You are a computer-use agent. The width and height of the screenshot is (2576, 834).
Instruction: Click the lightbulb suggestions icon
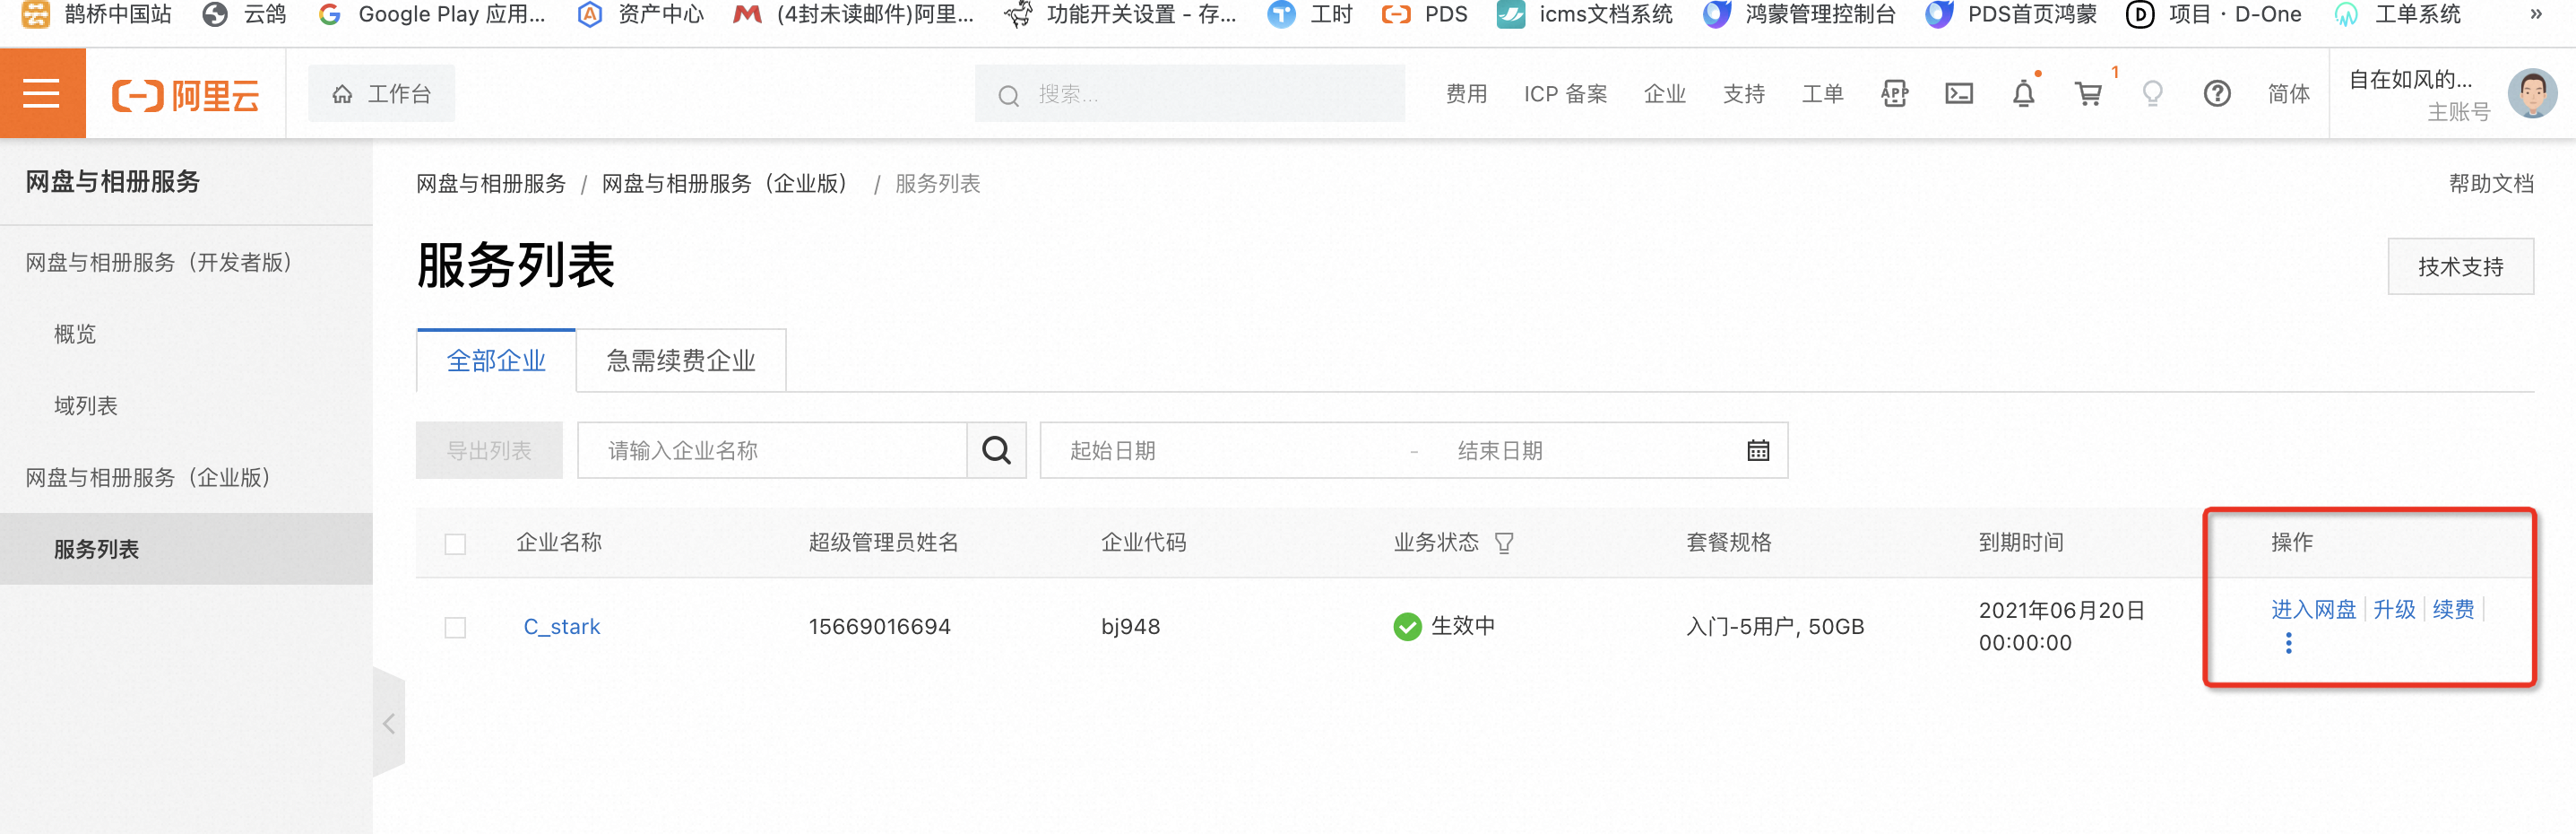[x=2152, y=94]
